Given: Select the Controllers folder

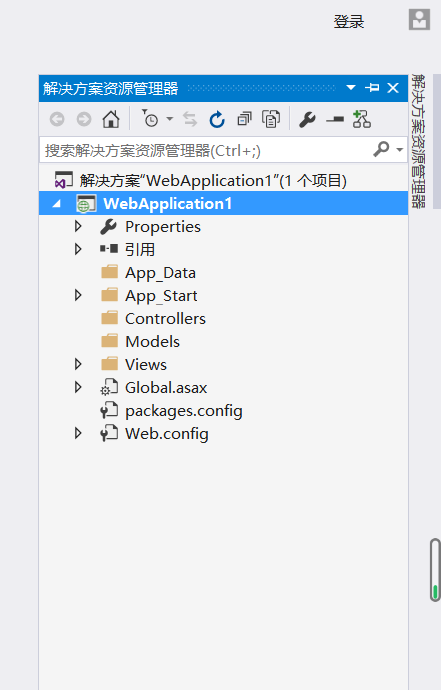Looking at the screenshot, I should click(165, 318).
